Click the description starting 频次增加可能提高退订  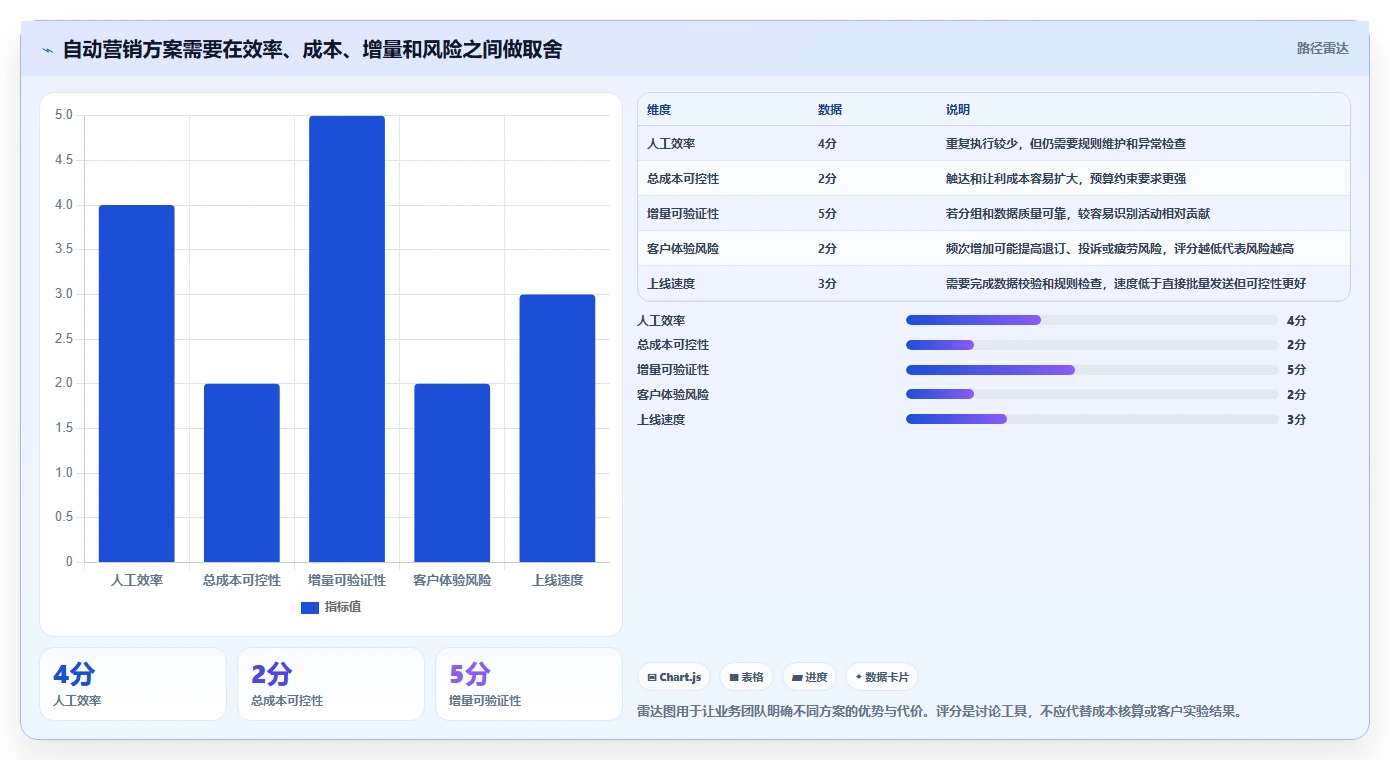point(1121,249)
